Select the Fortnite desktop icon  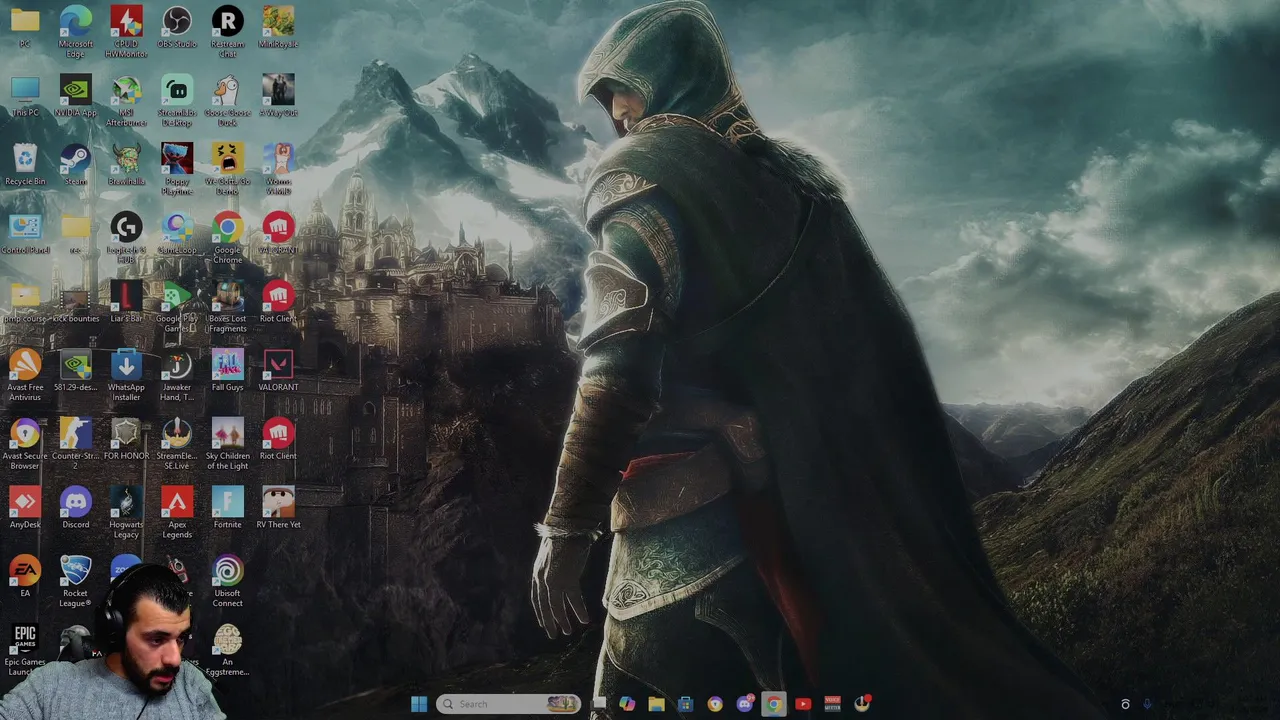[x=227, y=508]
